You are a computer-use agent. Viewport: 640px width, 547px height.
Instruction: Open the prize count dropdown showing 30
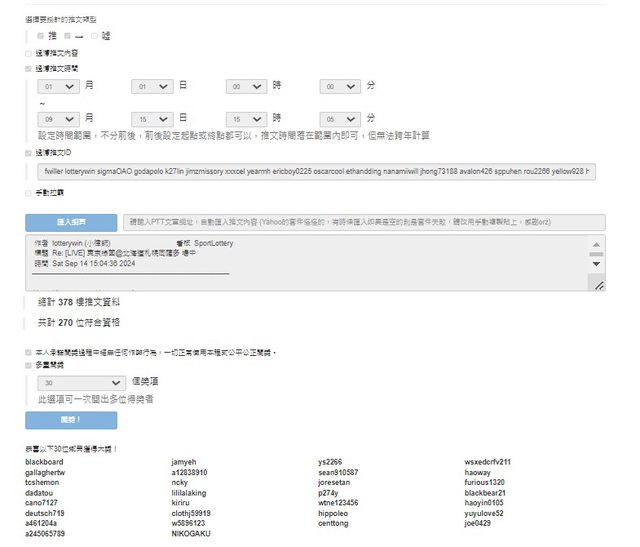point(81,382)
